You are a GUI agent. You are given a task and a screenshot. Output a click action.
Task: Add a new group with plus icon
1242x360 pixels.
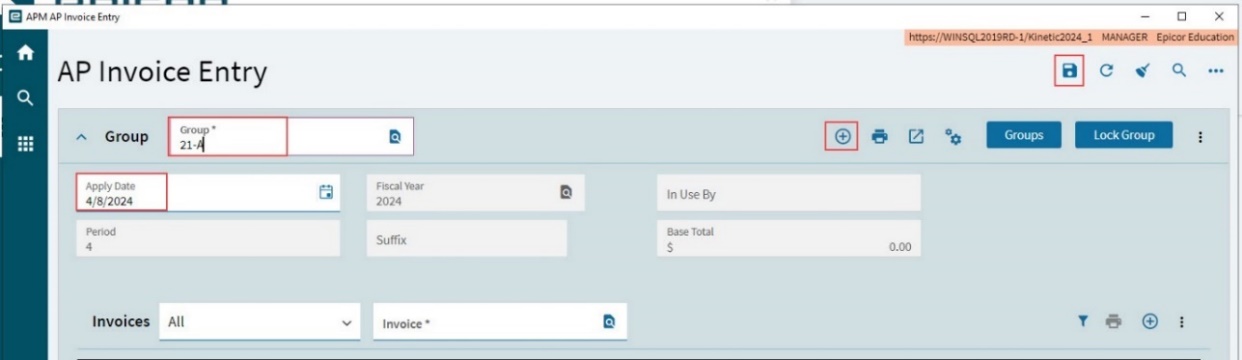pyautogui.click(x=842, y=136)
